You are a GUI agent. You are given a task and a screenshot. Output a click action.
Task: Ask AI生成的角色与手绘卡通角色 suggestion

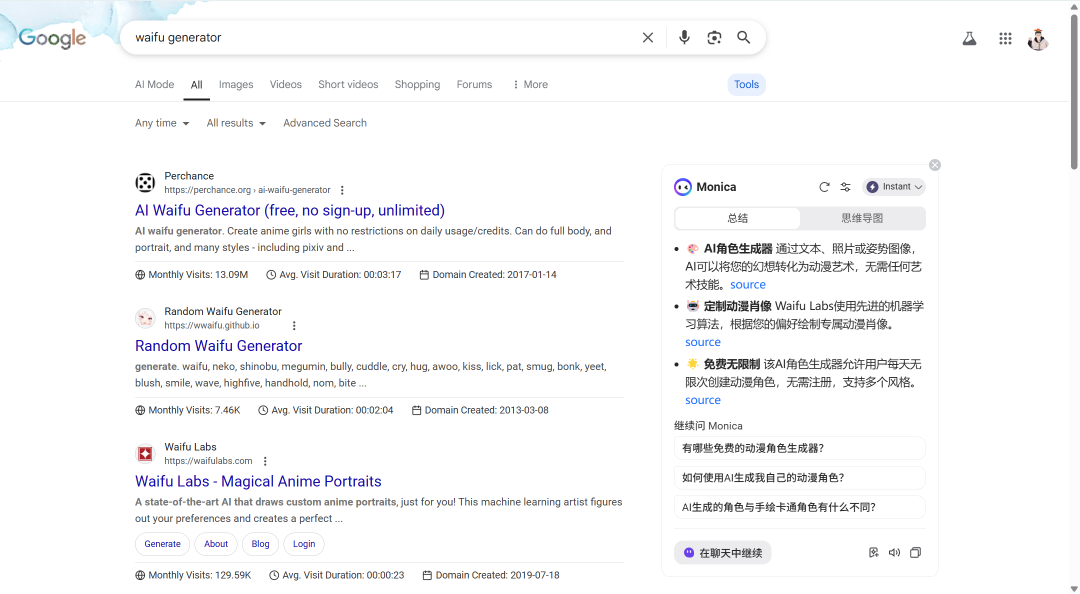[x=799, y=508]
